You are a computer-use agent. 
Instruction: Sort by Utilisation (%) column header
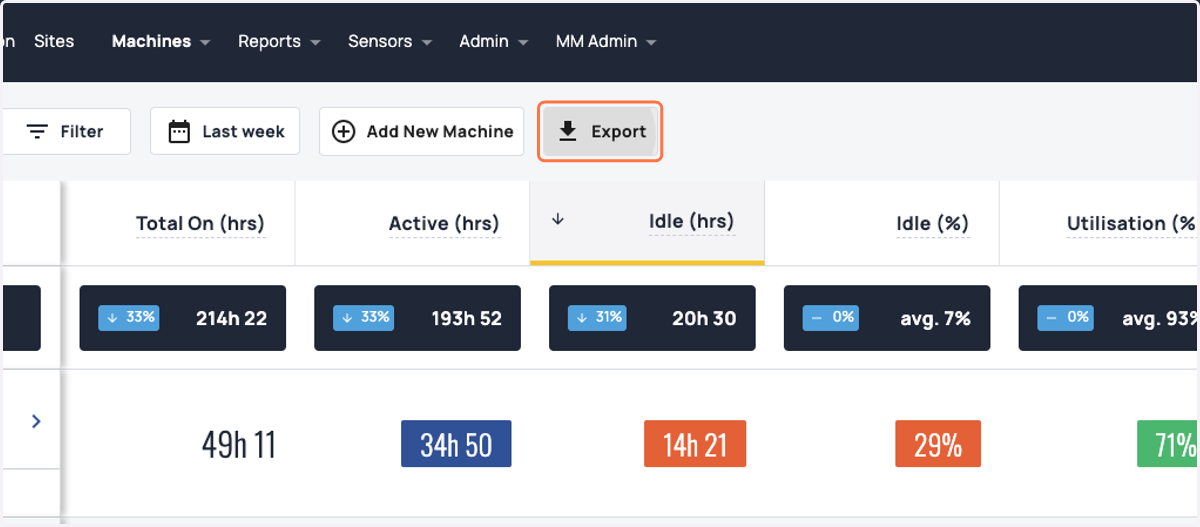pos(1131,223)
